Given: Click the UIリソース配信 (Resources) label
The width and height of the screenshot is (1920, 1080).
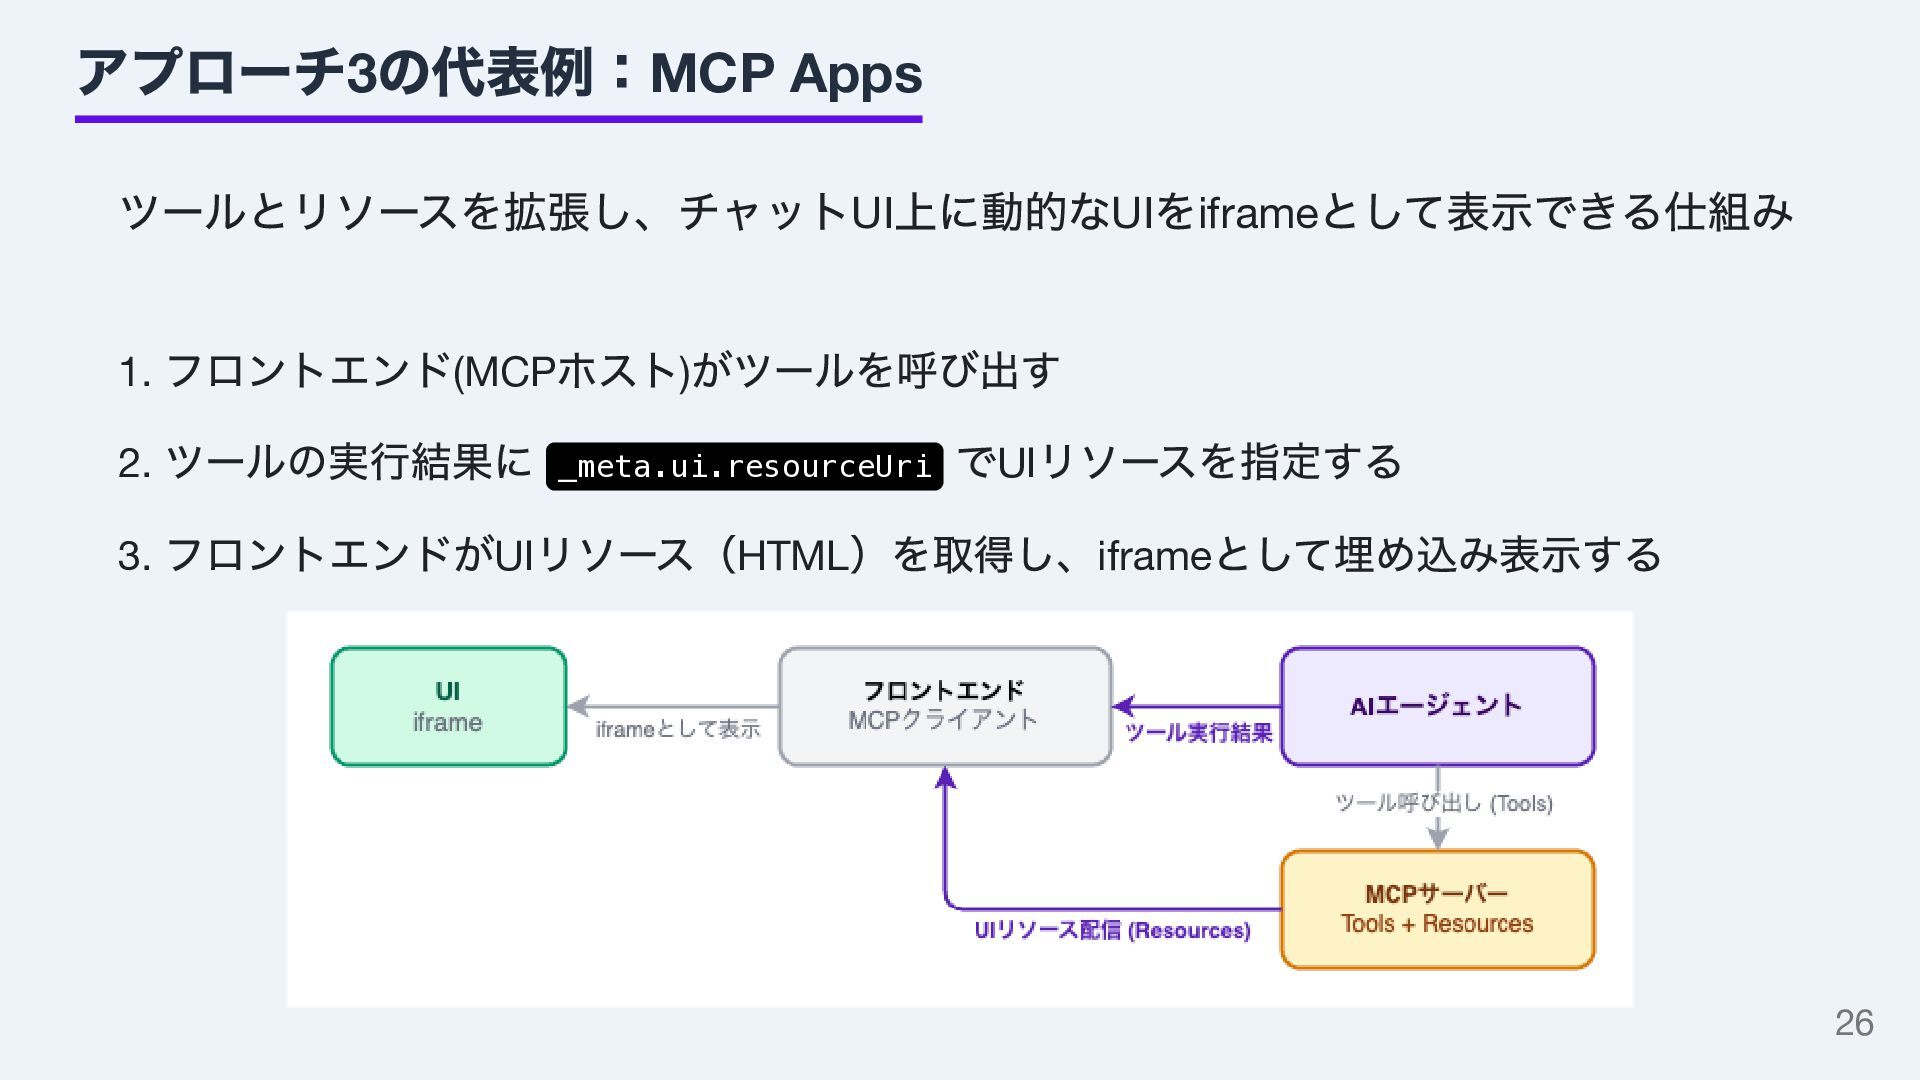Looking at the screenshot, I should 1111,930.
